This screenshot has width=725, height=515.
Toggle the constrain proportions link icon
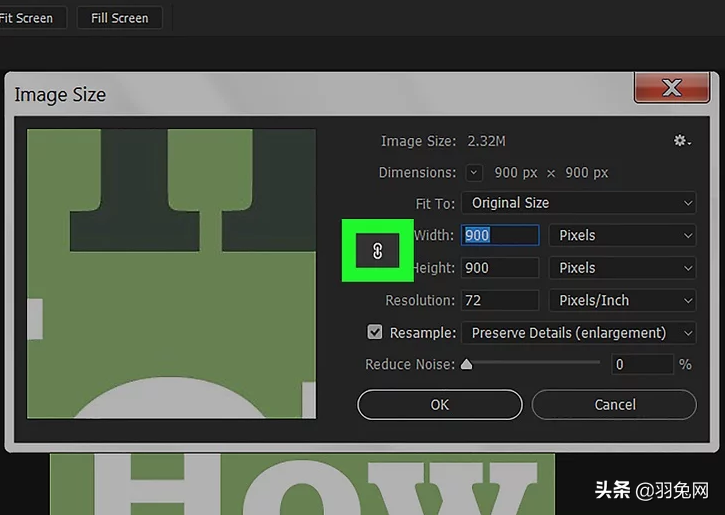[x=377, y=251]
